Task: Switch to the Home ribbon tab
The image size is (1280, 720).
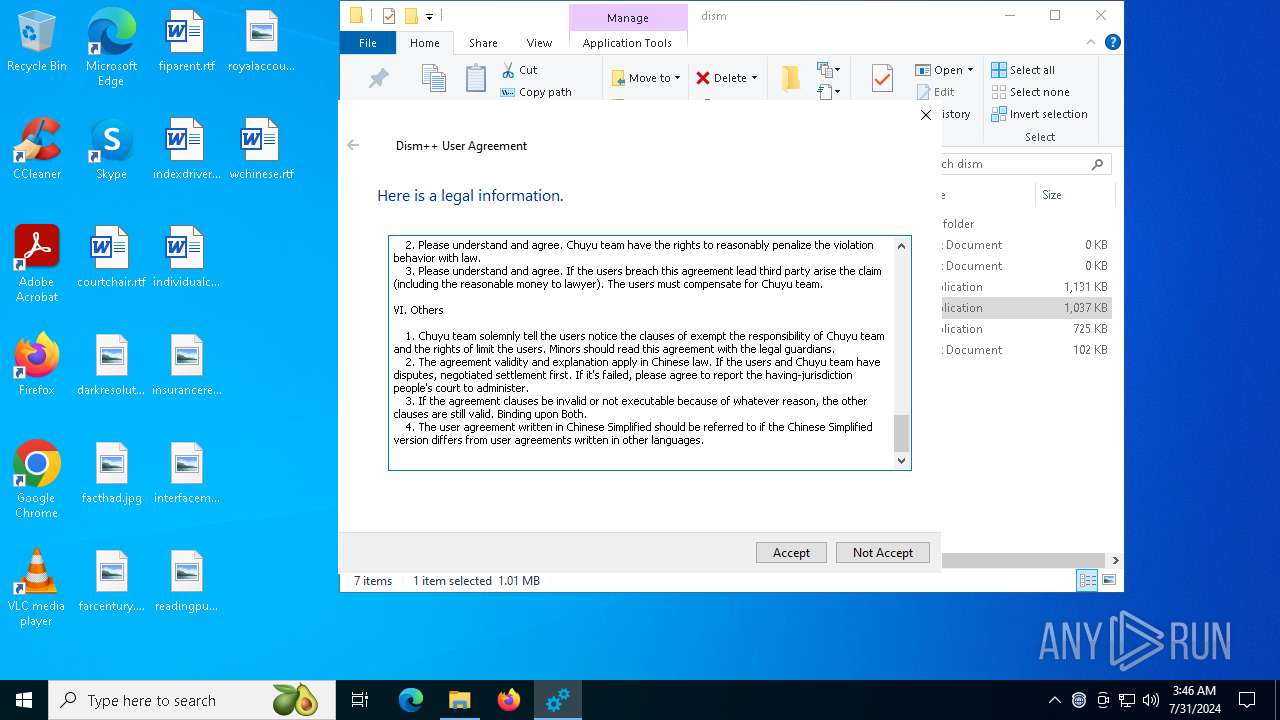Action: click(424, 43)
